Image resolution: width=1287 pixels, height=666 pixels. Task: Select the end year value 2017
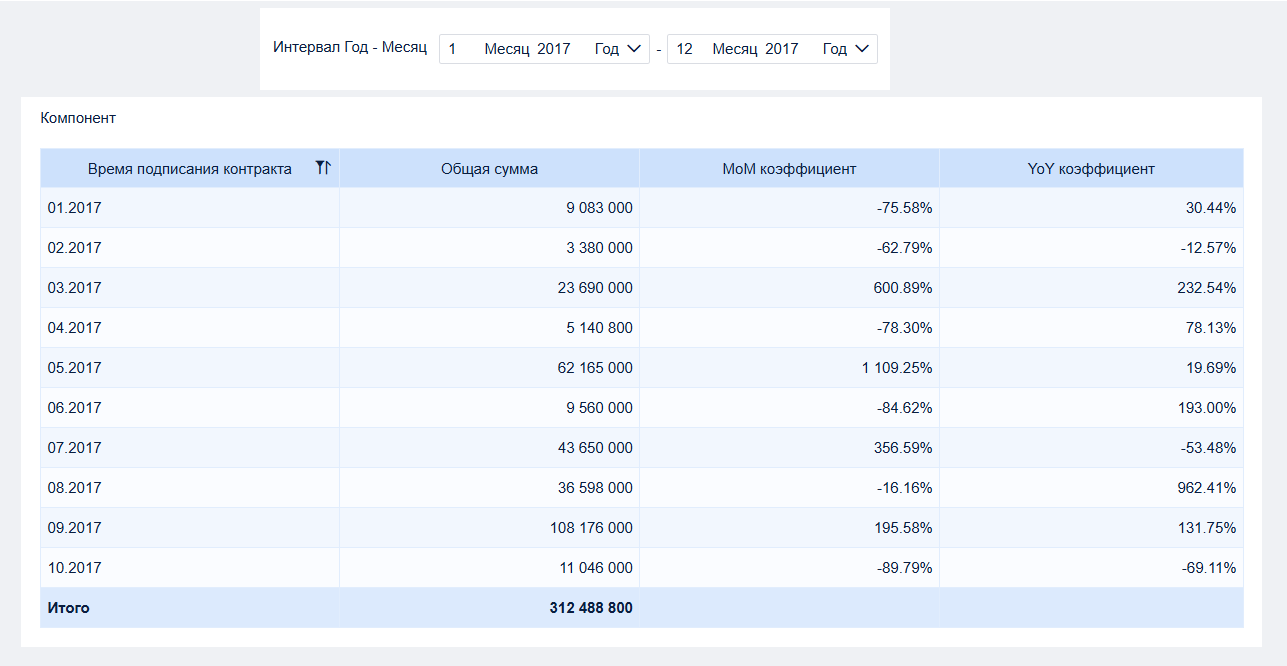[782, 49]
